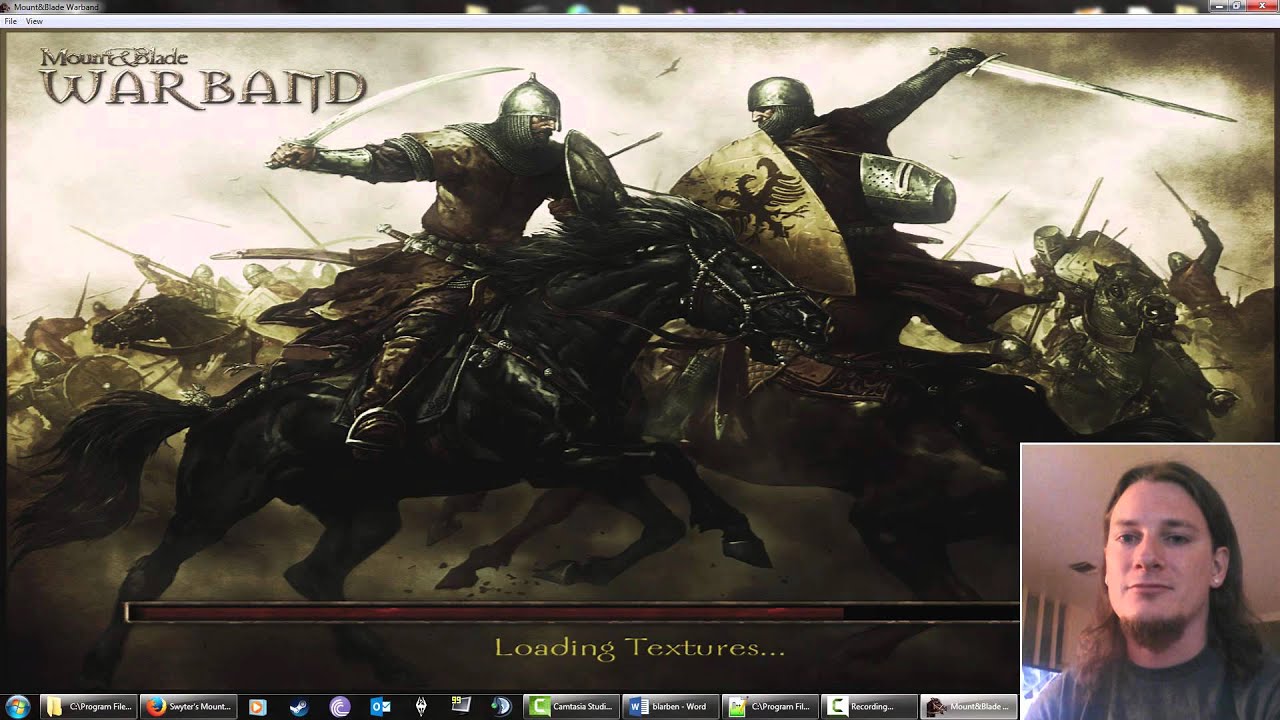
Task: Click the loading progress bar
Action: pyautogui.click(x=572, y=612)
